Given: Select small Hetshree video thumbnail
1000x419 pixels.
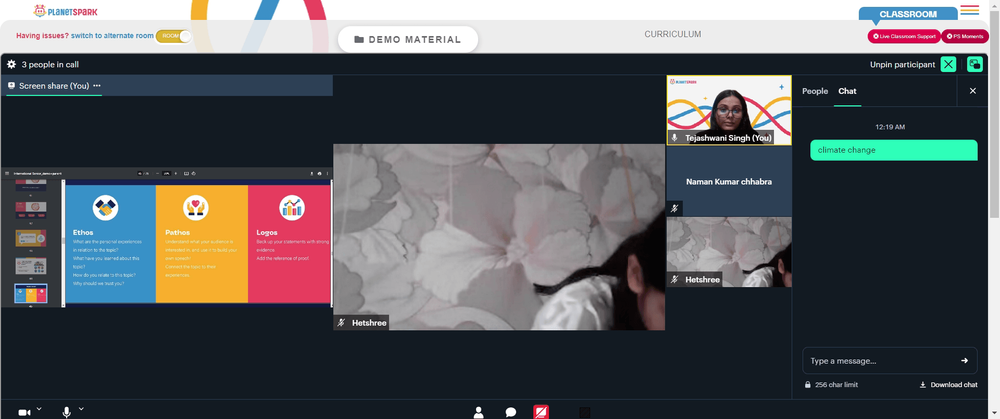Looking at the screenshot, I should click(x=729, y=252).
